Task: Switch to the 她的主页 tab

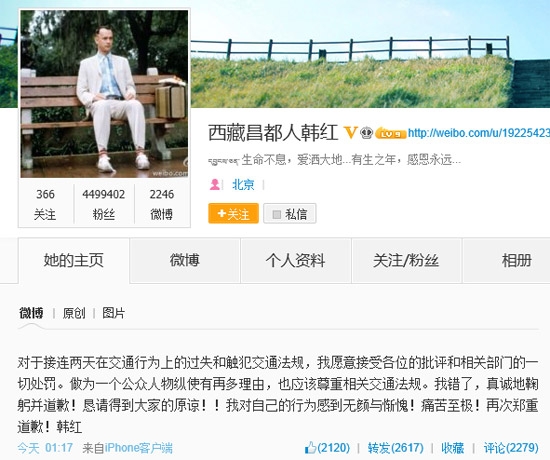Action: click(x=74, y=260)
